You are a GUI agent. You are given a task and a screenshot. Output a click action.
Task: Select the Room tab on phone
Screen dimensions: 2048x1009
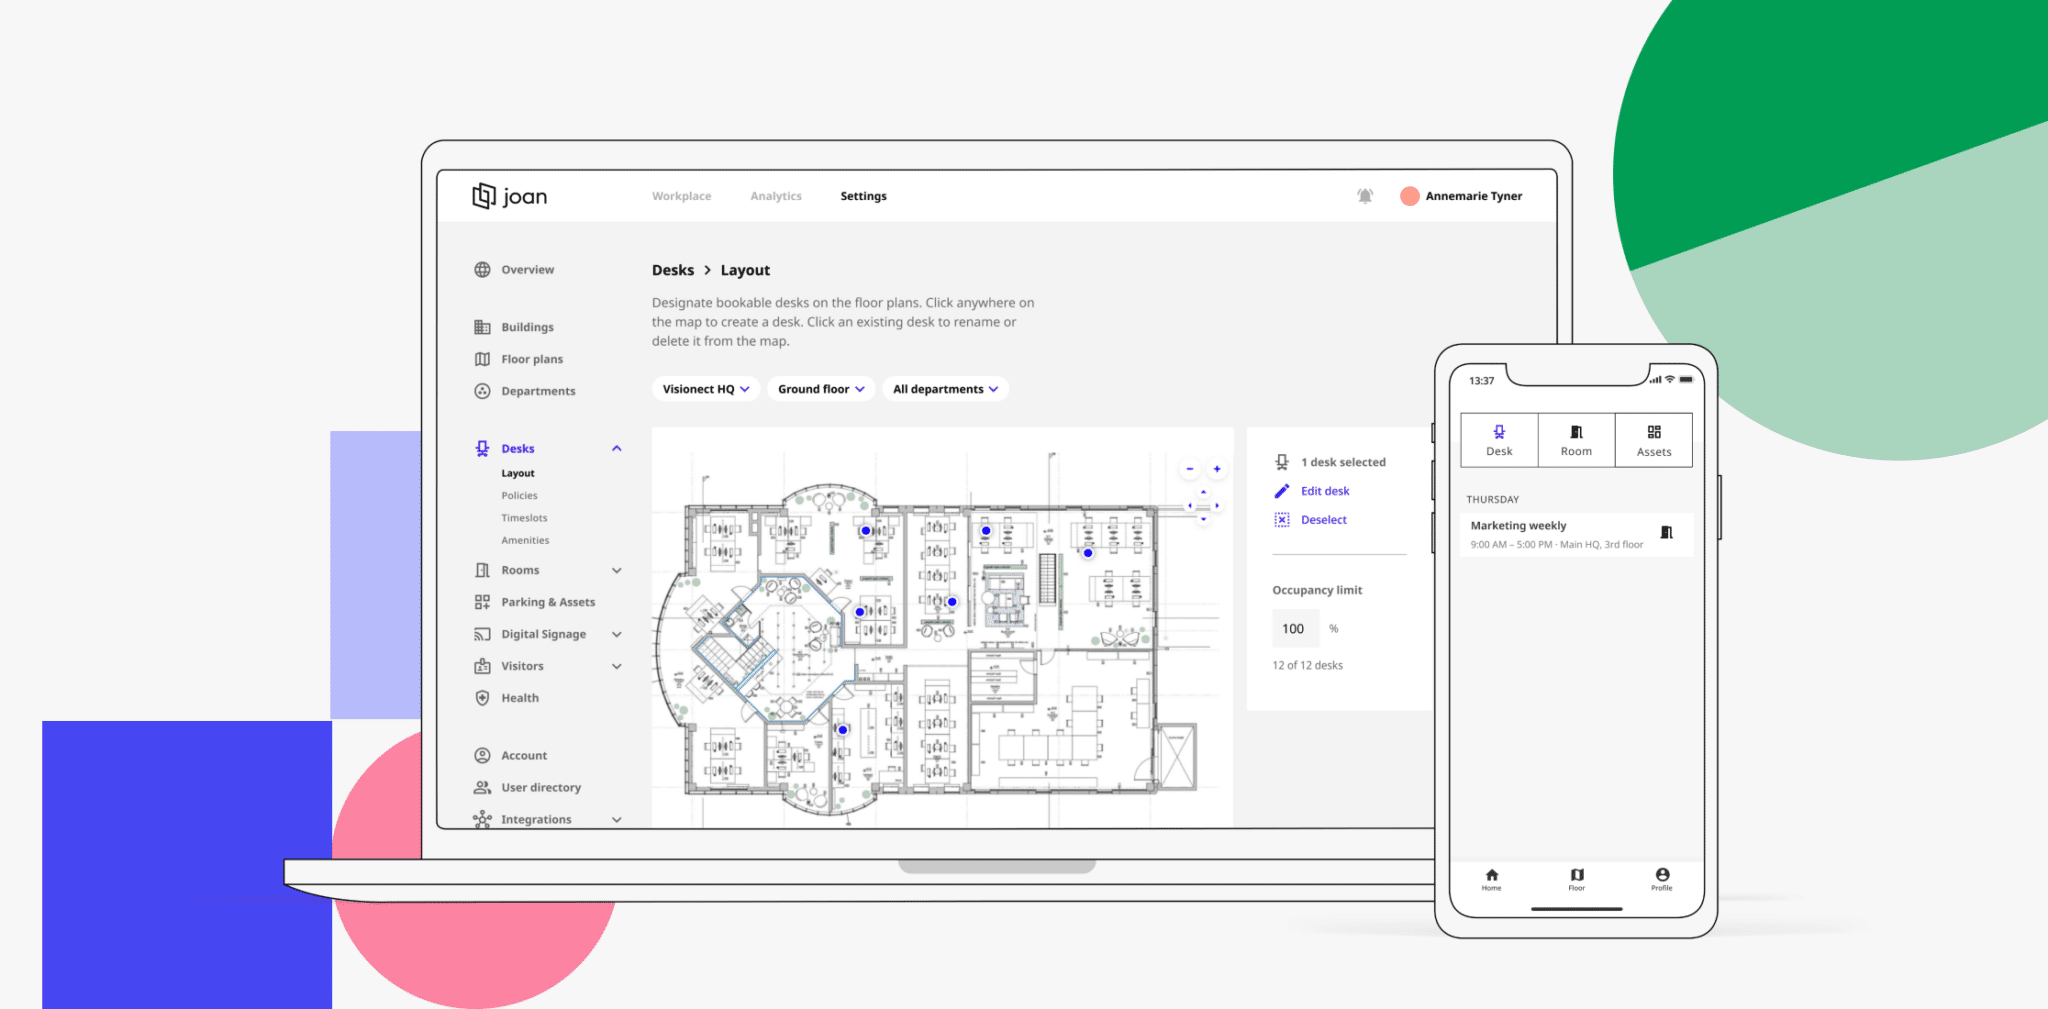tap(1576, 440)
